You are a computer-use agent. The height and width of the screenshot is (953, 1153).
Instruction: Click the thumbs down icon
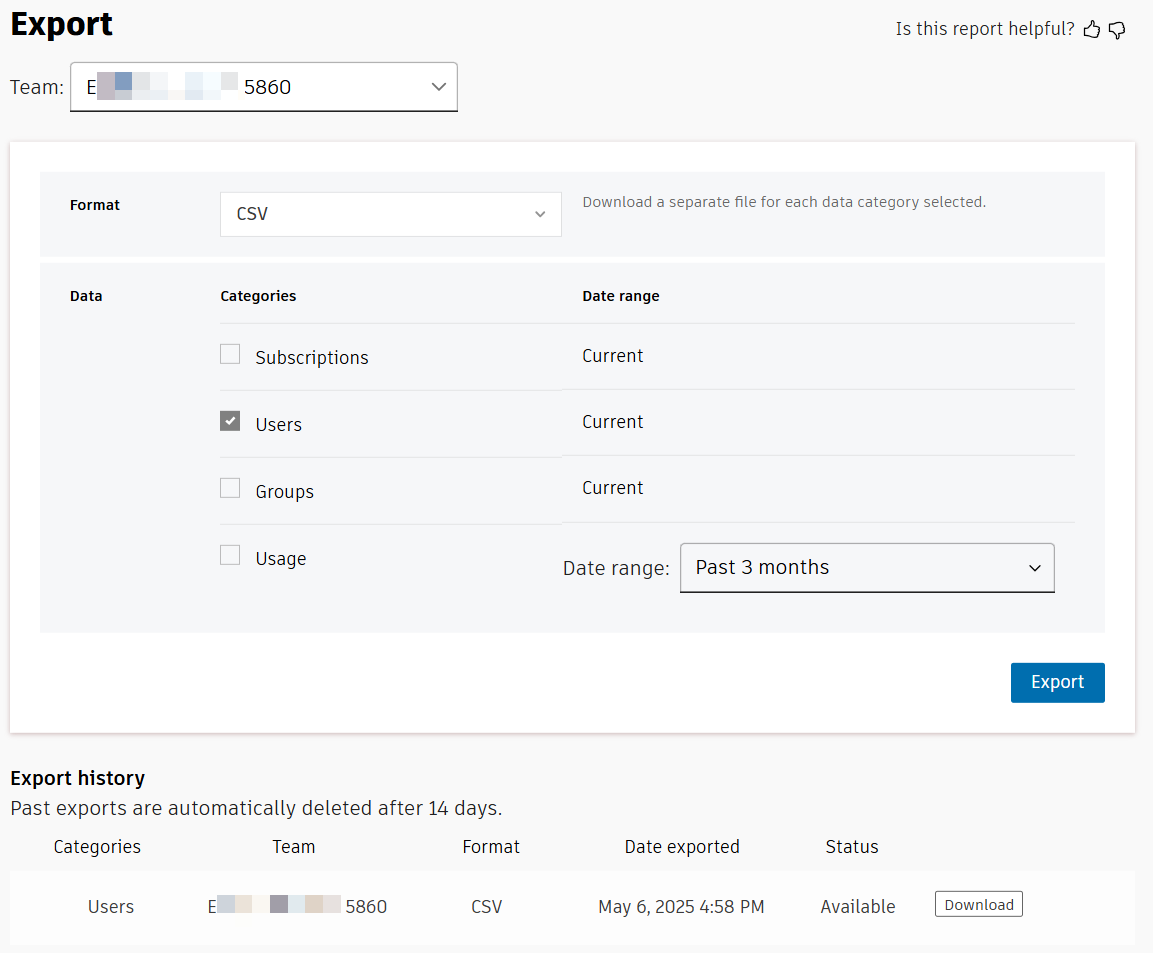point(1117,30)
